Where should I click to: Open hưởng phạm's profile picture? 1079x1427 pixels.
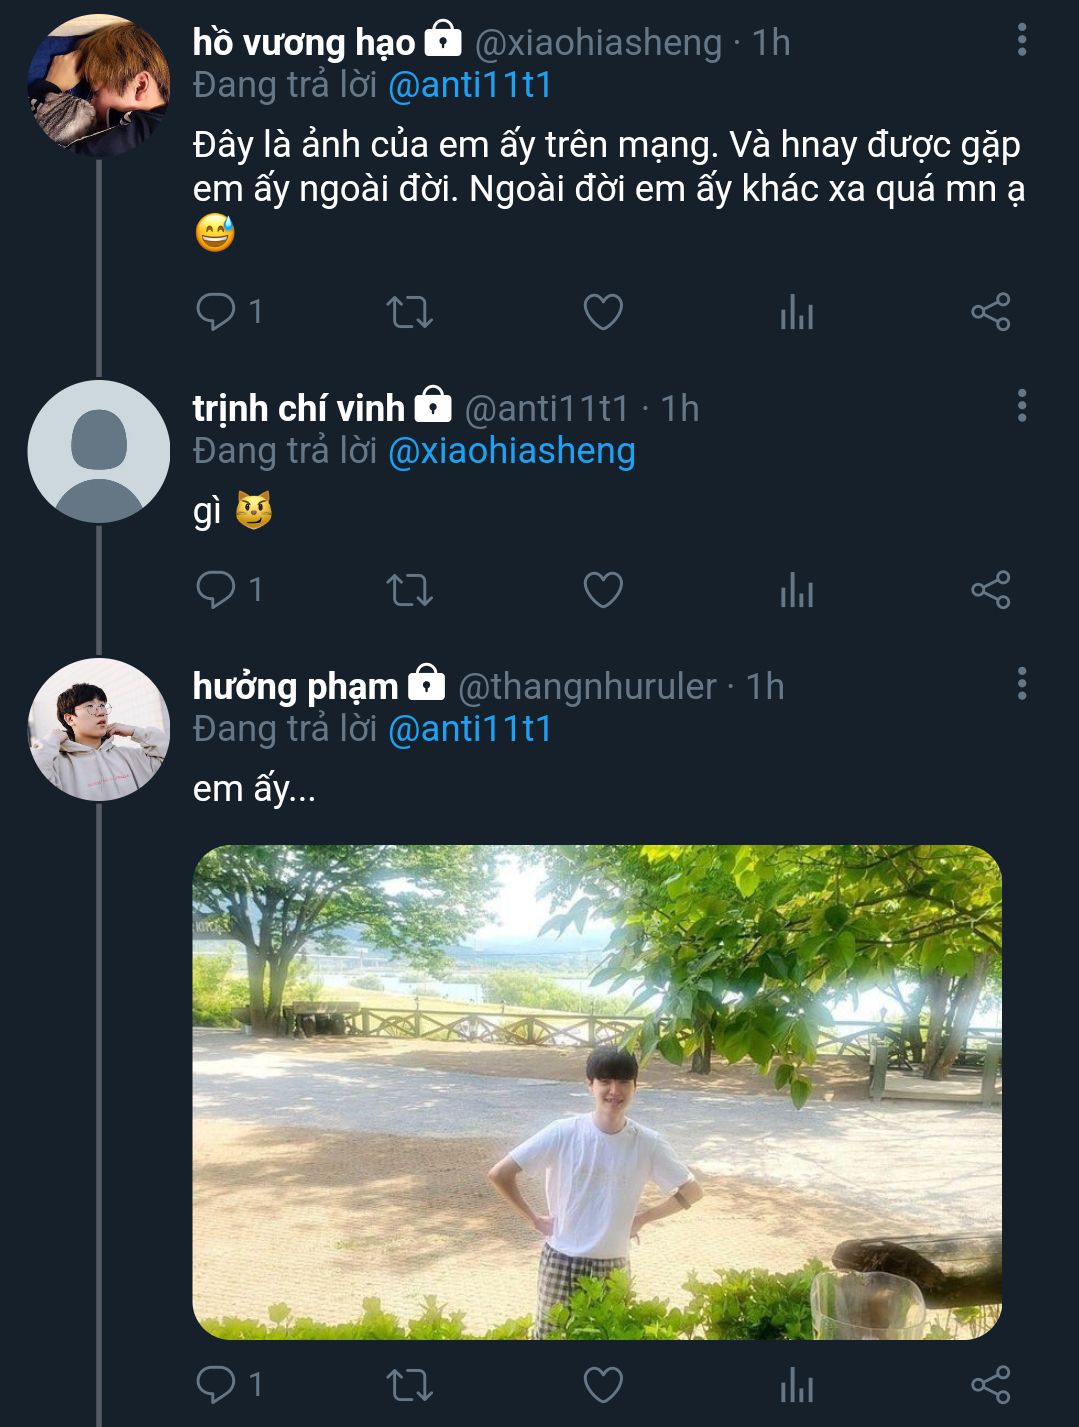pos(98,729)
